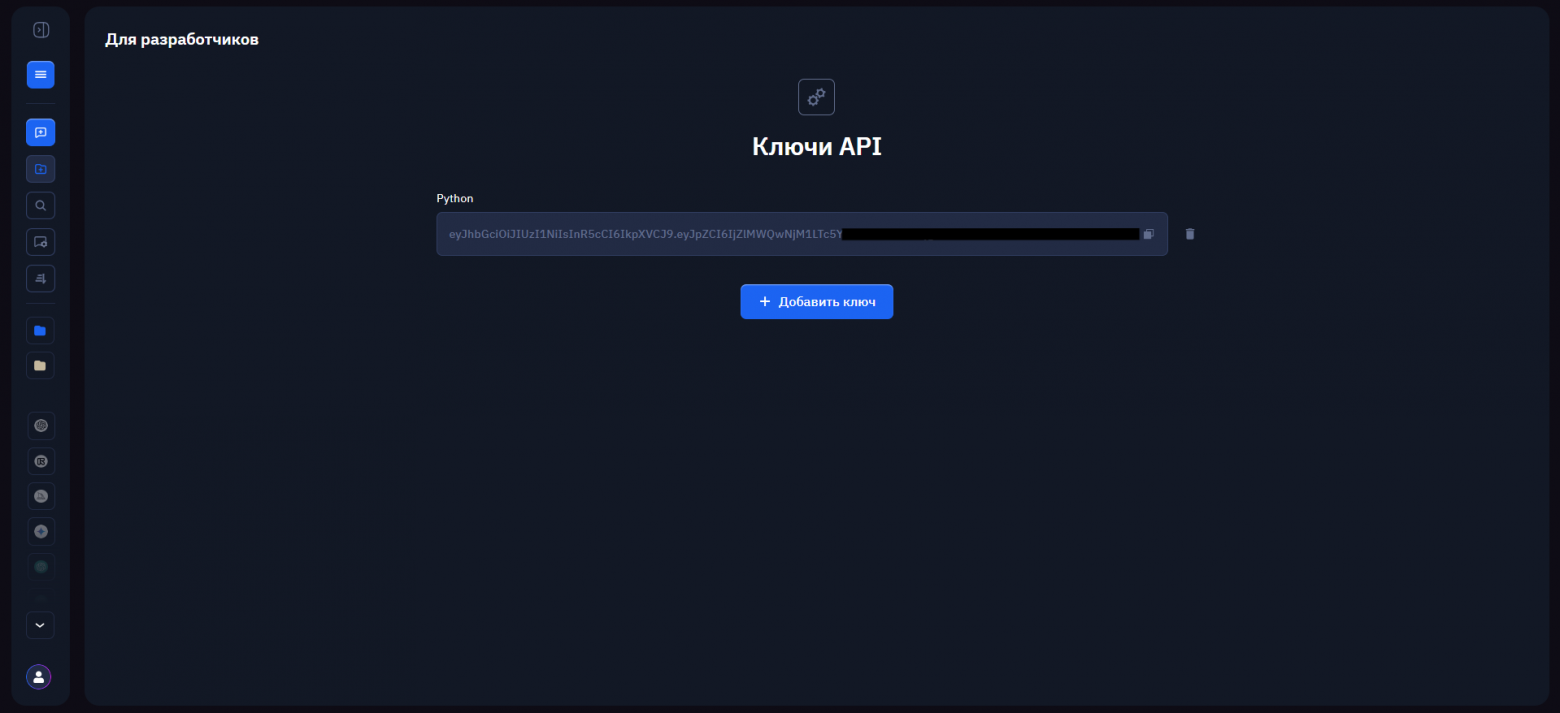Expand the hidden models list chevron

click(x=40, y=625)
